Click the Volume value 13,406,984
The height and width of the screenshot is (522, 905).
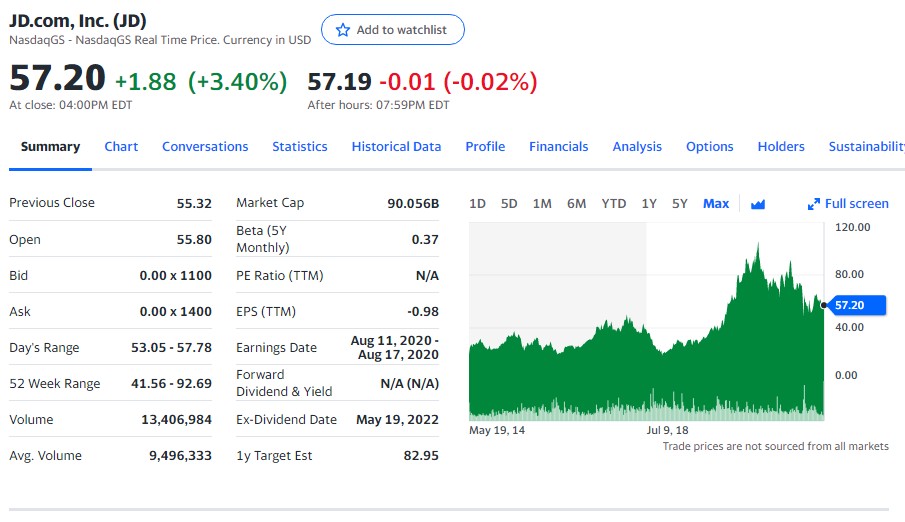(x=177, y=420)
